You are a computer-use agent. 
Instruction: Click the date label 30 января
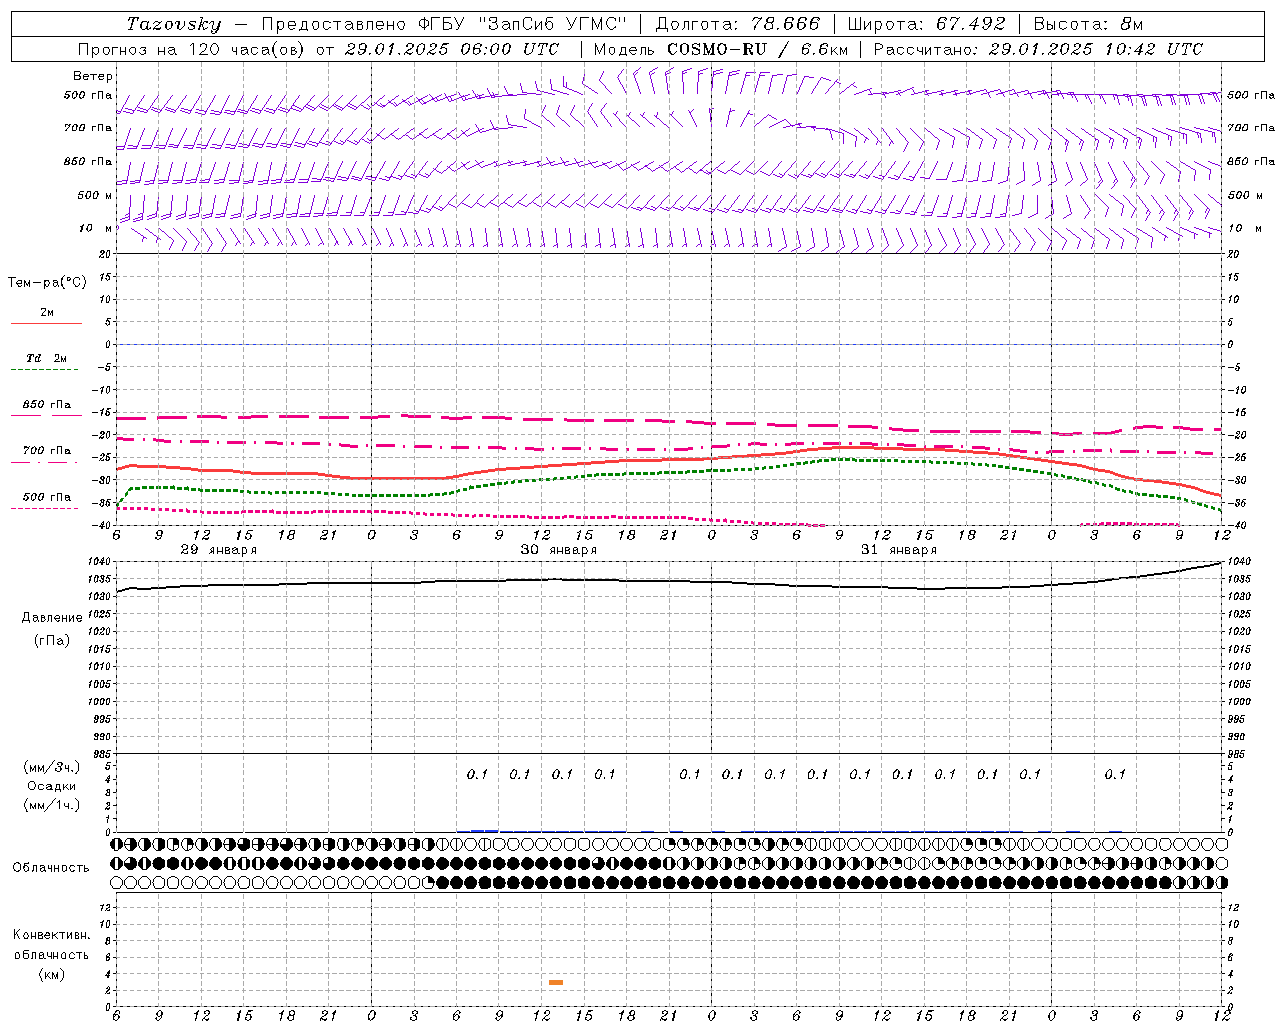click(558, 550)
